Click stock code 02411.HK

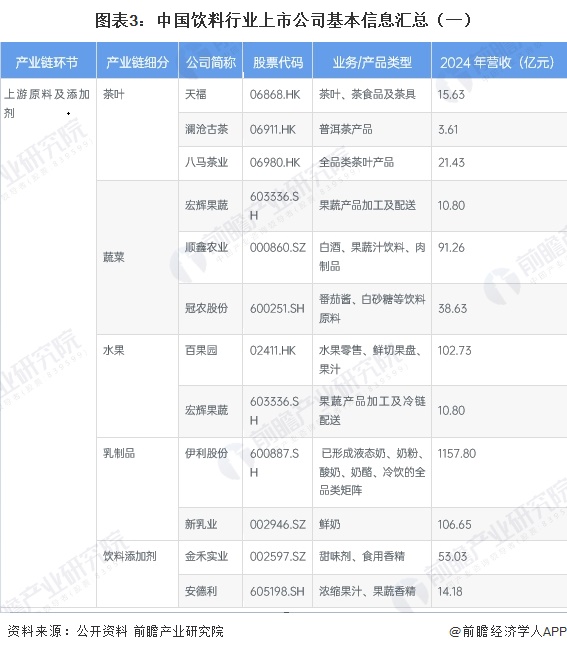tap(273, 350)
